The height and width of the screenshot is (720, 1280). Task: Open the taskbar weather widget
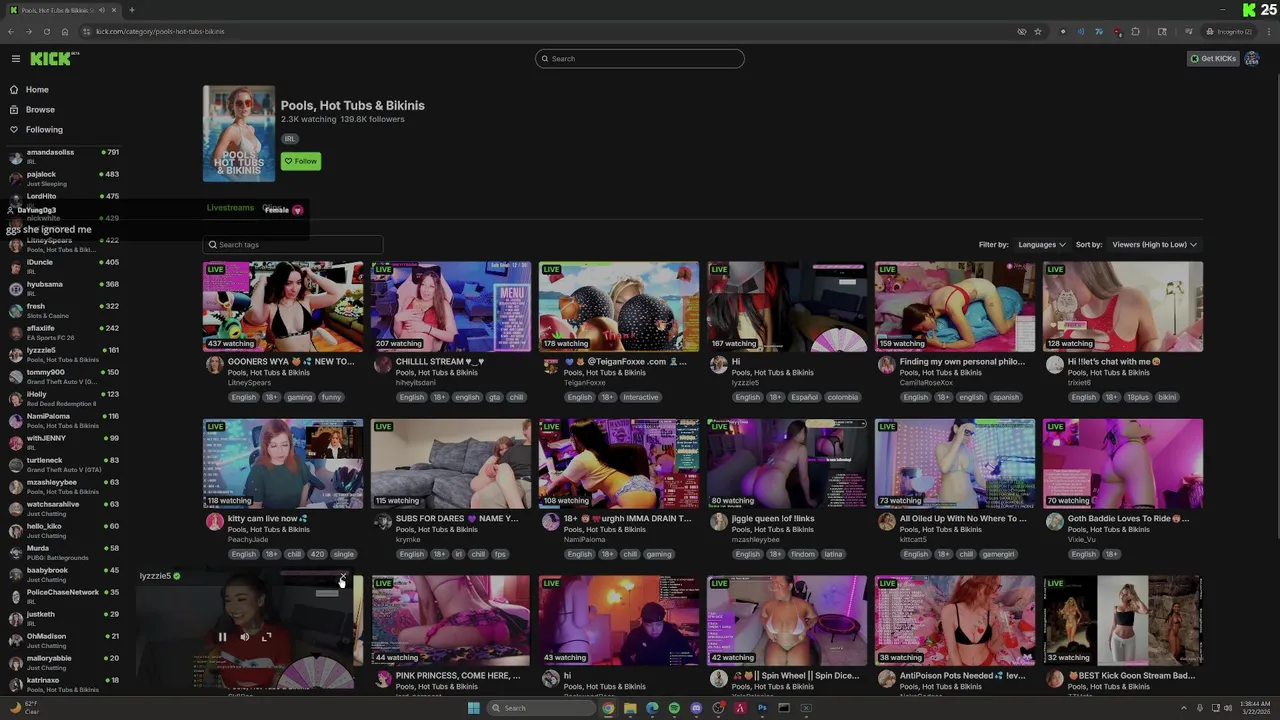(25, 707)
